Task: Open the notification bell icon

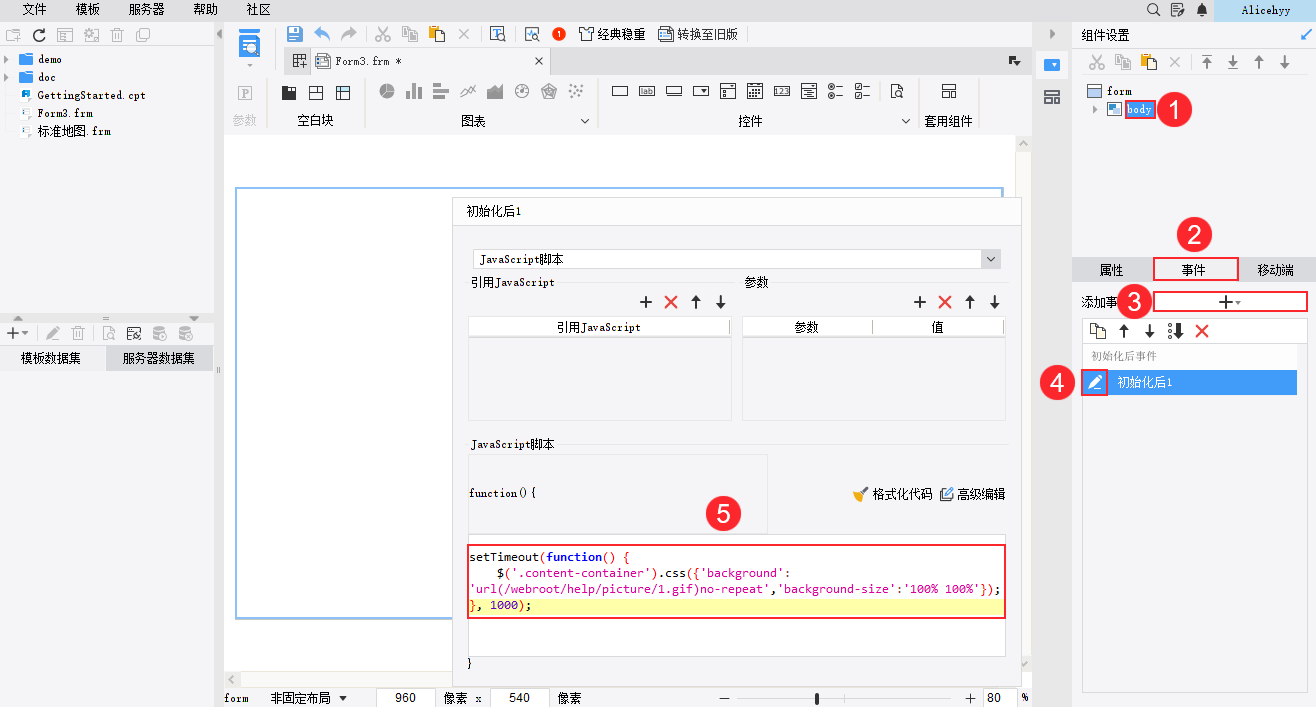Action: (x=1202, y=9)
